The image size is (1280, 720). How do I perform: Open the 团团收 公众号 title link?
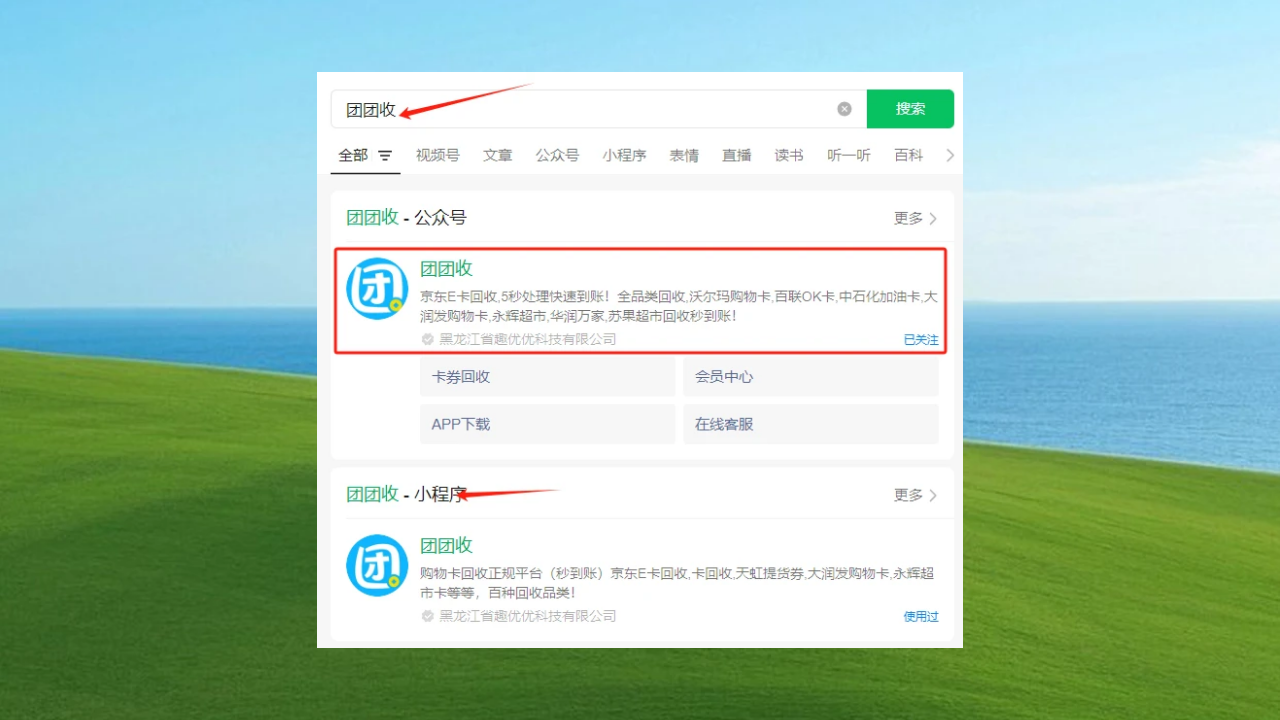click(446, 268)
